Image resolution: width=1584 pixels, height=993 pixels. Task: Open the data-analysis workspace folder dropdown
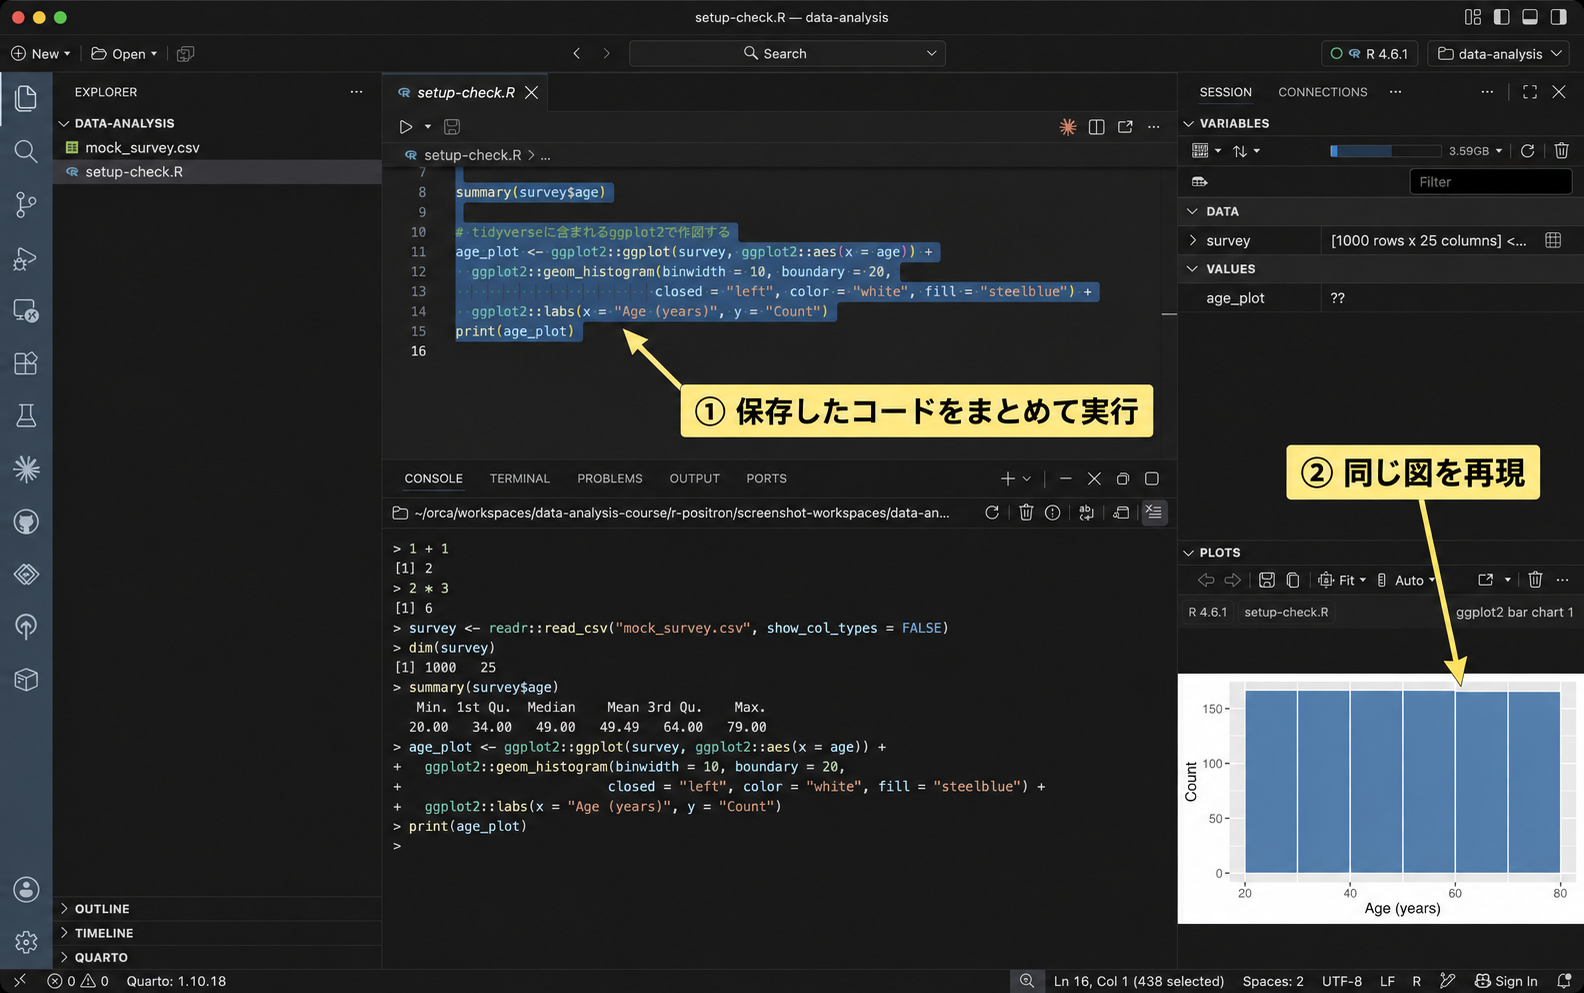[1498, 54]
